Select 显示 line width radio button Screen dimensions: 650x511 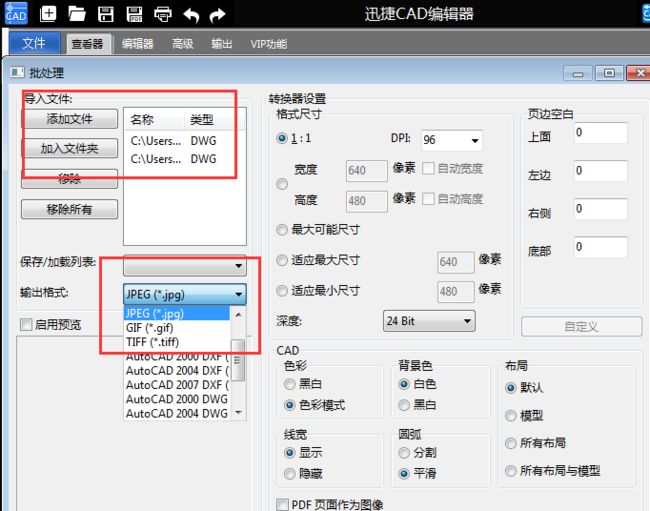pyautogui.click(x=290, y=453)
